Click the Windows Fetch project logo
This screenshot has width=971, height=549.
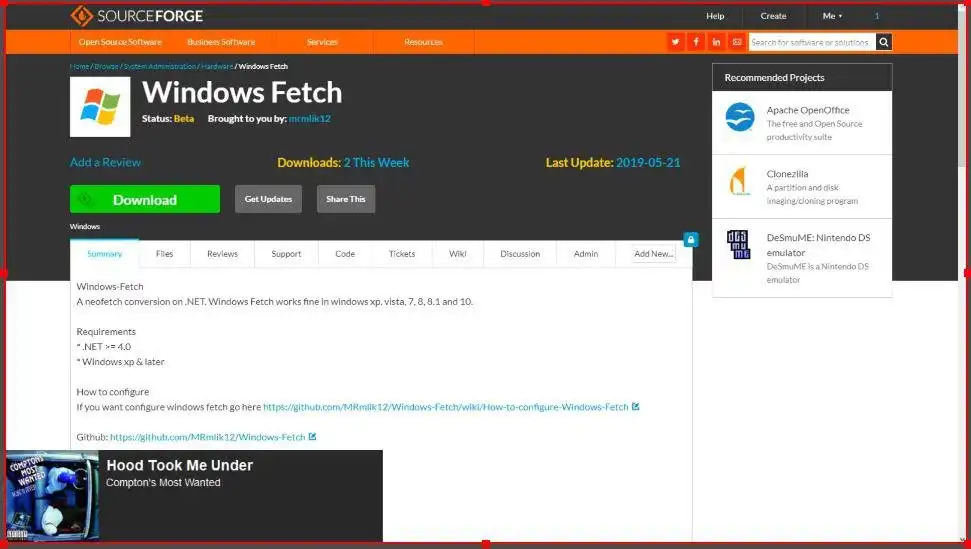click(x=100, y=106)
